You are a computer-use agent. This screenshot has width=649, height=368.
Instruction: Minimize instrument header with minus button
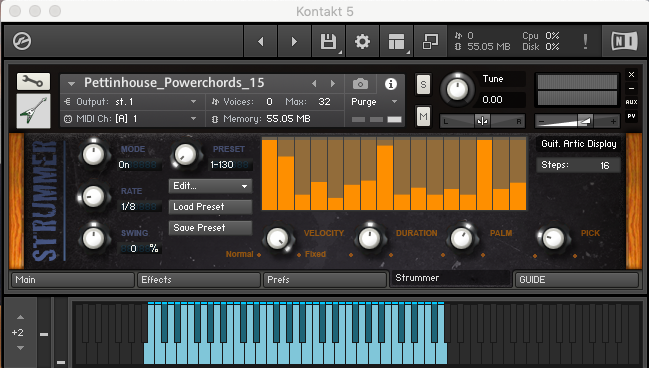coord(631,88)
